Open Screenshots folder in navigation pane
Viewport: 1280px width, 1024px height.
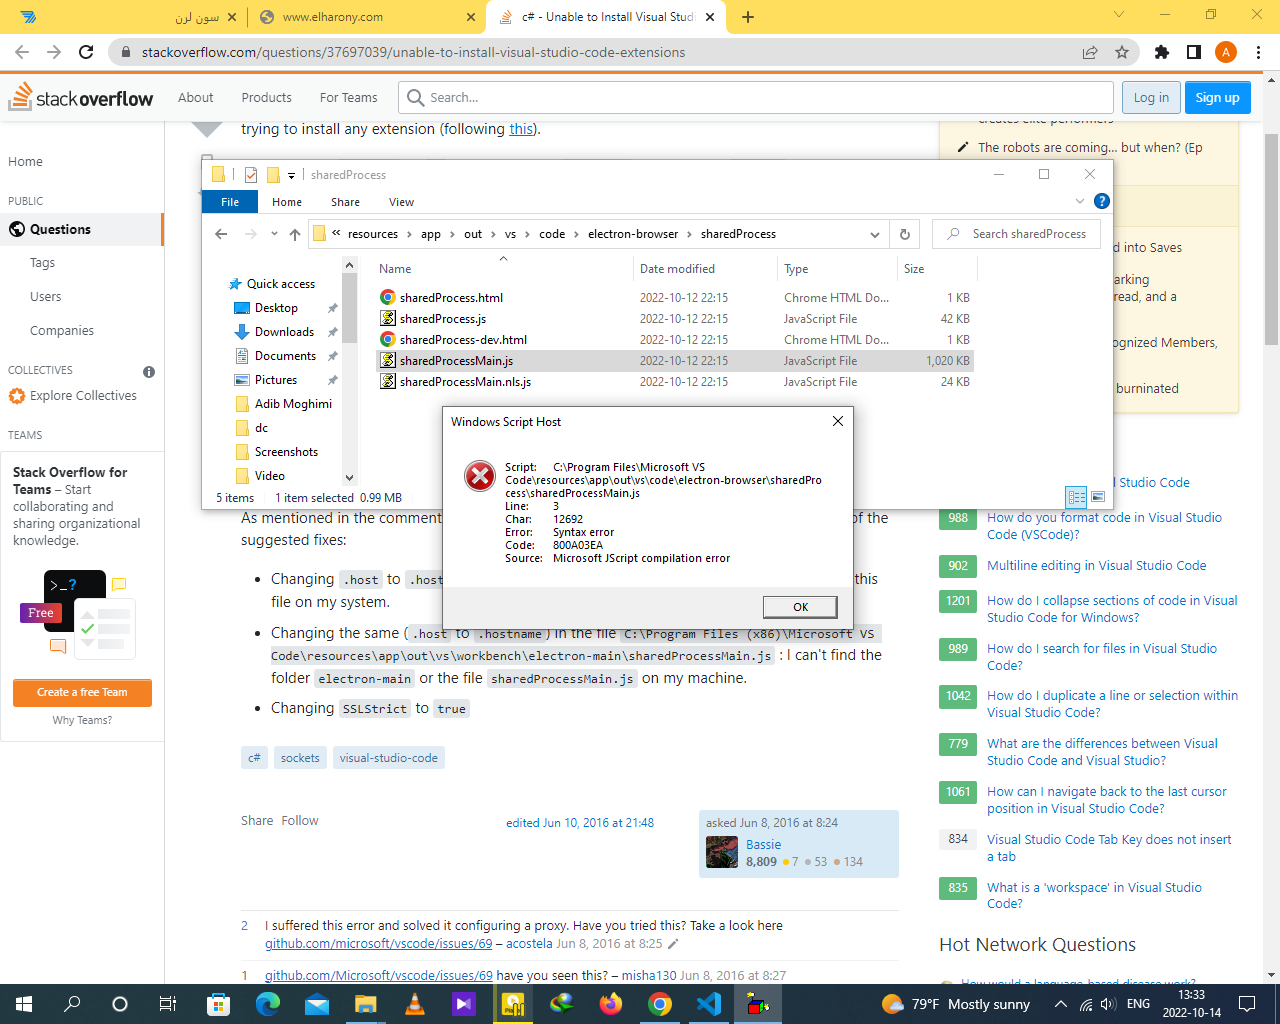[286, 452]
